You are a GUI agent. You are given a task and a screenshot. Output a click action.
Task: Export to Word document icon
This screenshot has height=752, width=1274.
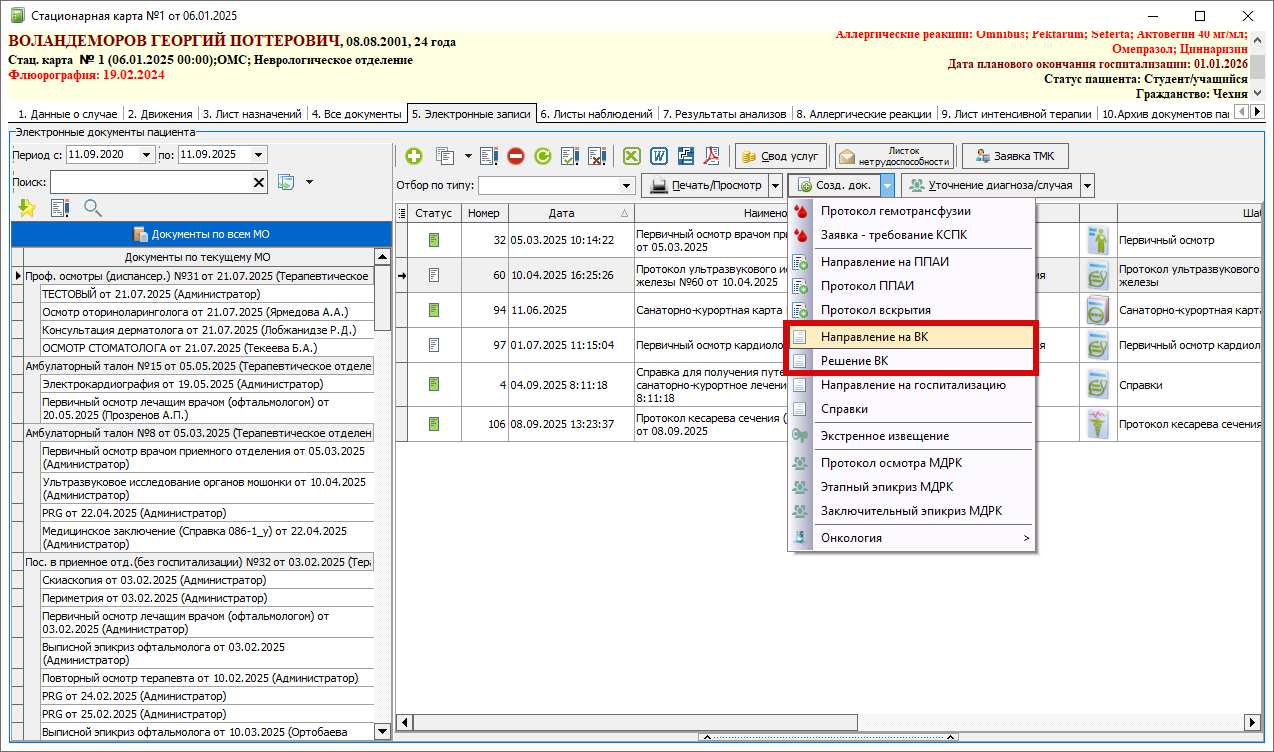click(659, 156)
